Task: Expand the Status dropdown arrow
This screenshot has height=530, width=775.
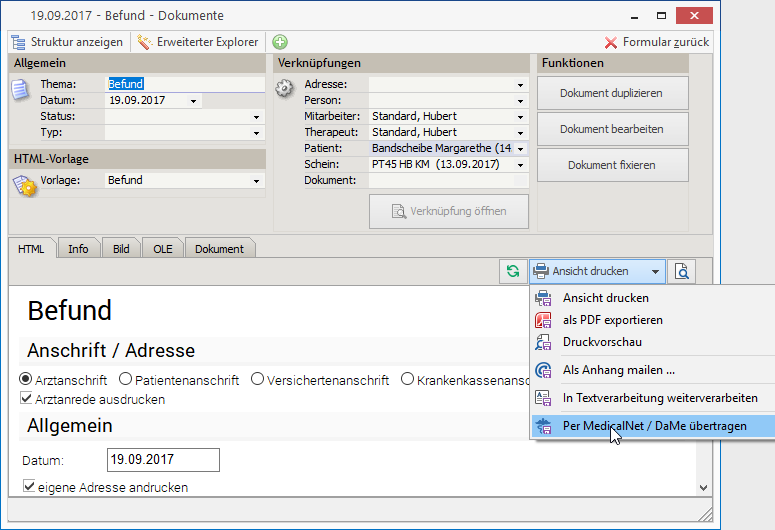Action: pos(257,117)
